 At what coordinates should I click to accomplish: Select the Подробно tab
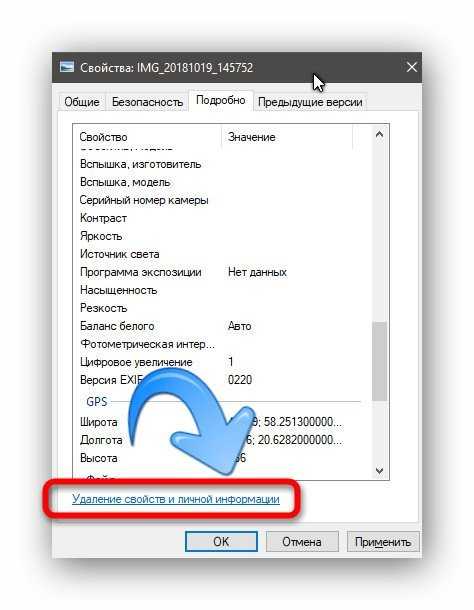coord(221,100)
